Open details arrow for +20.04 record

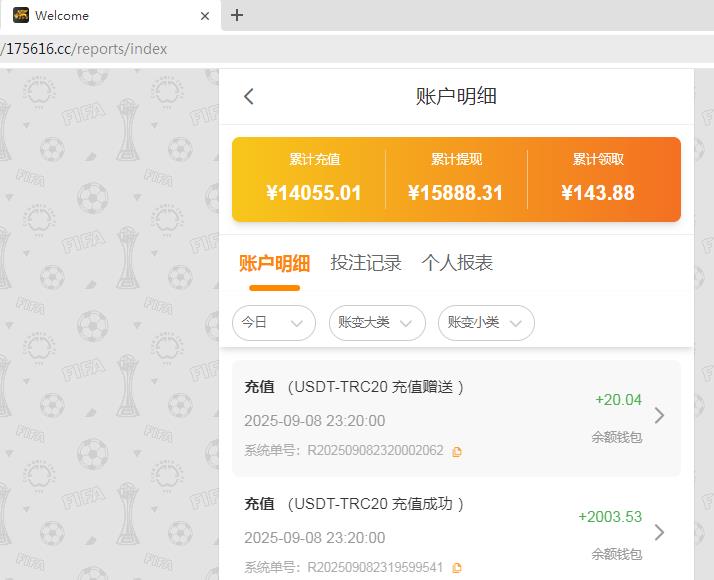659,416
